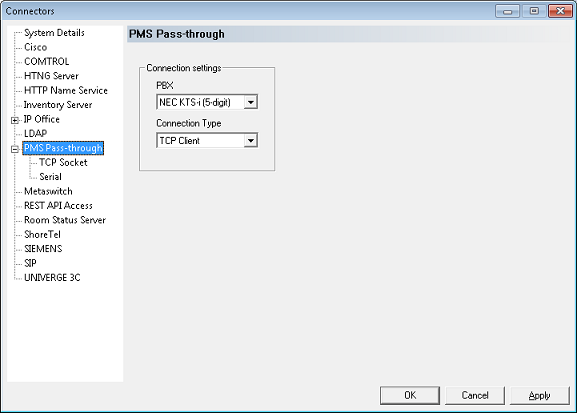Click the Apply button
Screen dimensions: 577x413
click(x=539, y=395)
